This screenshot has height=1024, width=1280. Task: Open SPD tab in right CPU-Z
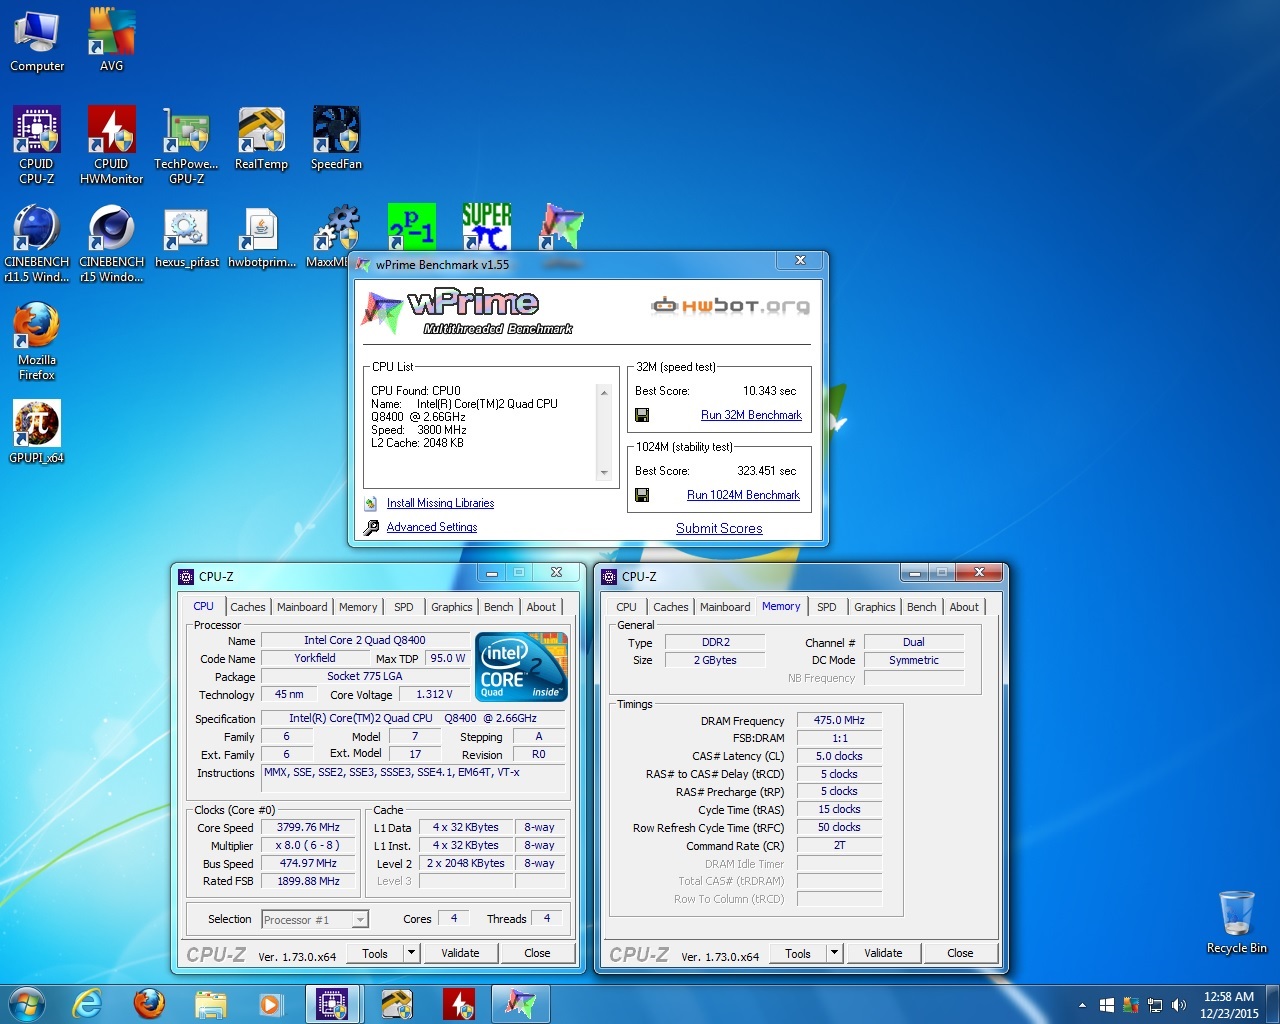[x=827, y=607]
